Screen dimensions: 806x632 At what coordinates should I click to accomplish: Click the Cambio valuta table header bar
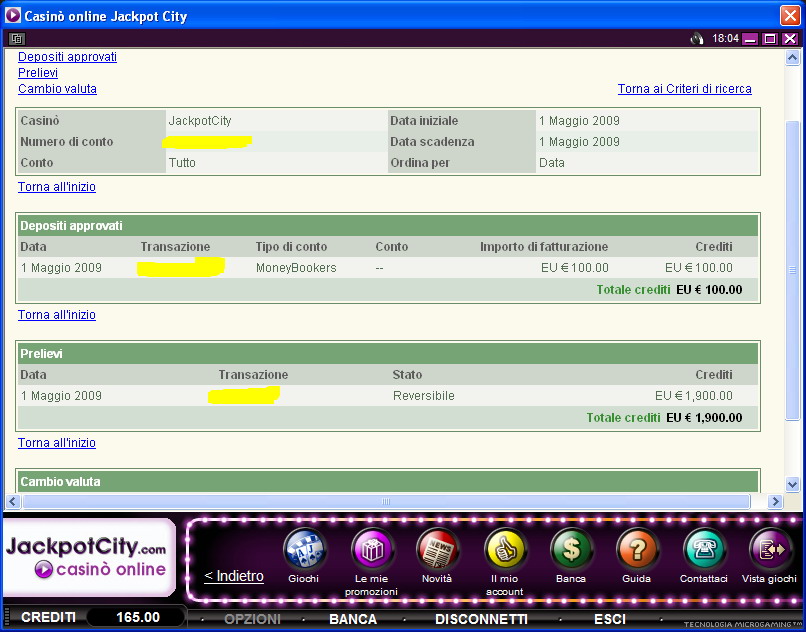tap(388, 482)
